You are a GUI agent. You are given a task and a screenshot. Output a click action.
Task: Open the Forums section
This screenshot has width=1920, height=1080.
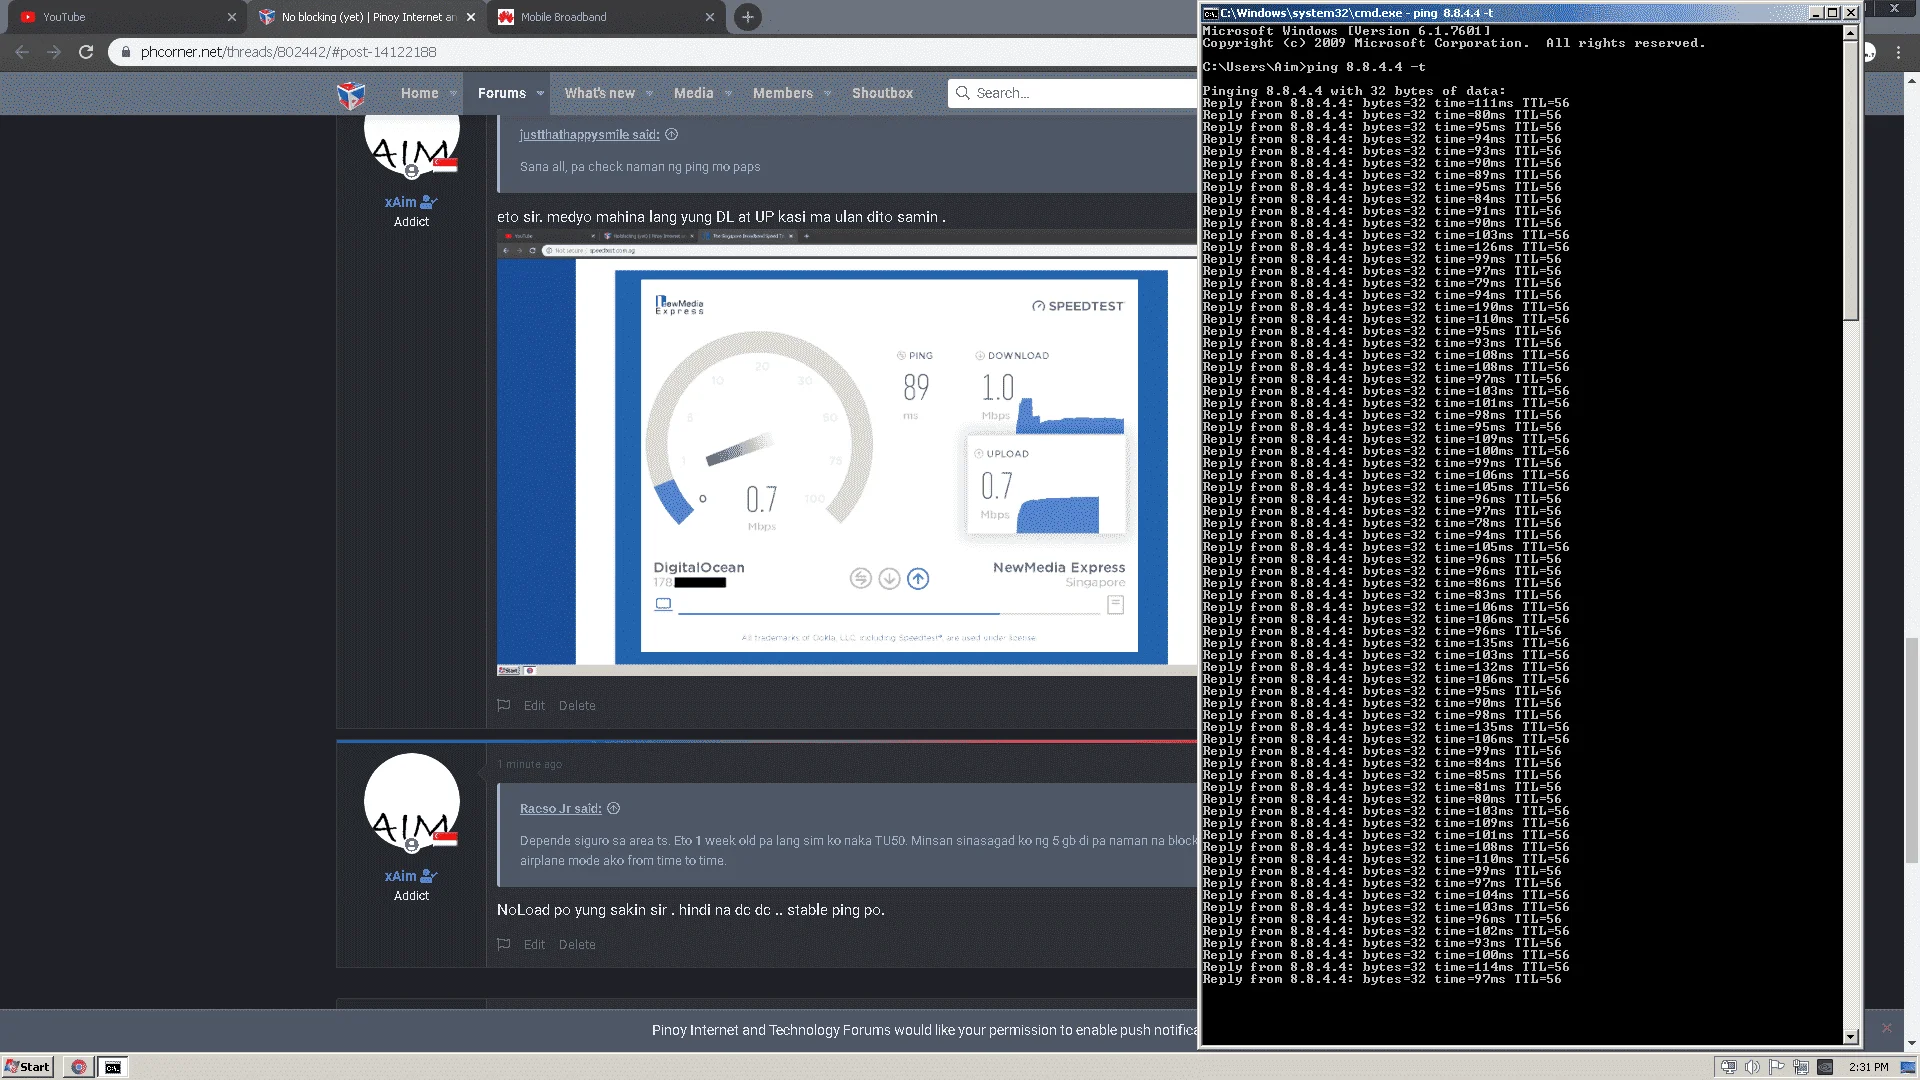tap(501, 93)
